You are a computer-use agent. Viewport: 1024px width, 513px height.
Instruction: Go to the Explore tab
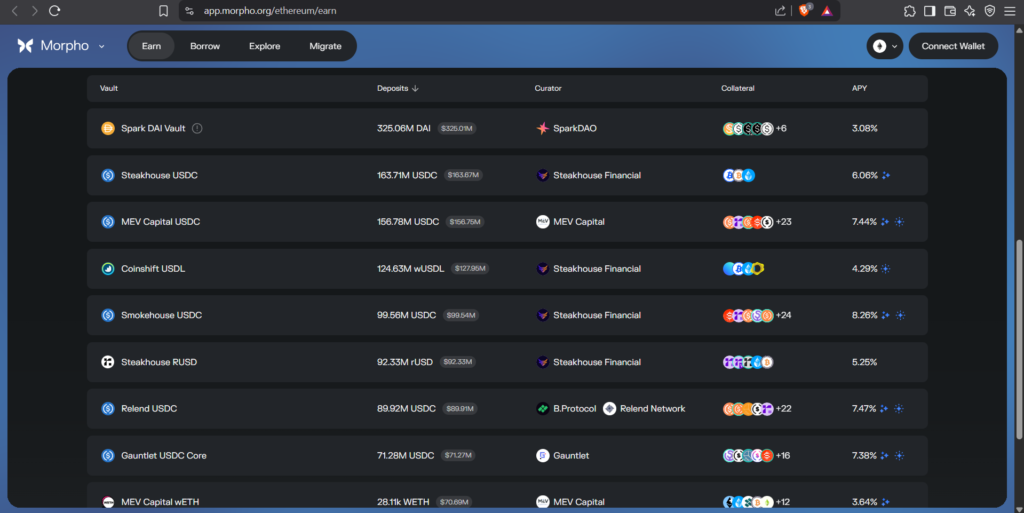(264, 46)
